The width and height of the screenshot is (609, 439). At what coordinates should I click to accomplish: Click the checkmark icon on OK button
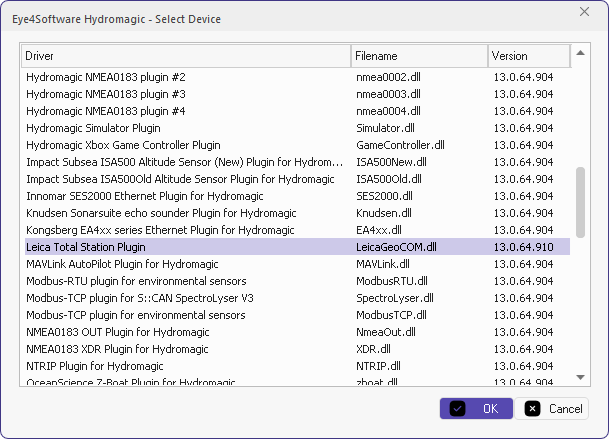point(457,408)
